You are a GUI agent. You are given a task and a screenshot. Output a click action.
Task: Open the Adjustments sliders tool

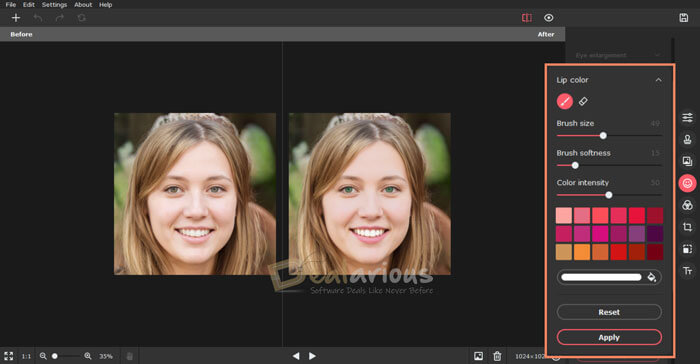(688, 117)
